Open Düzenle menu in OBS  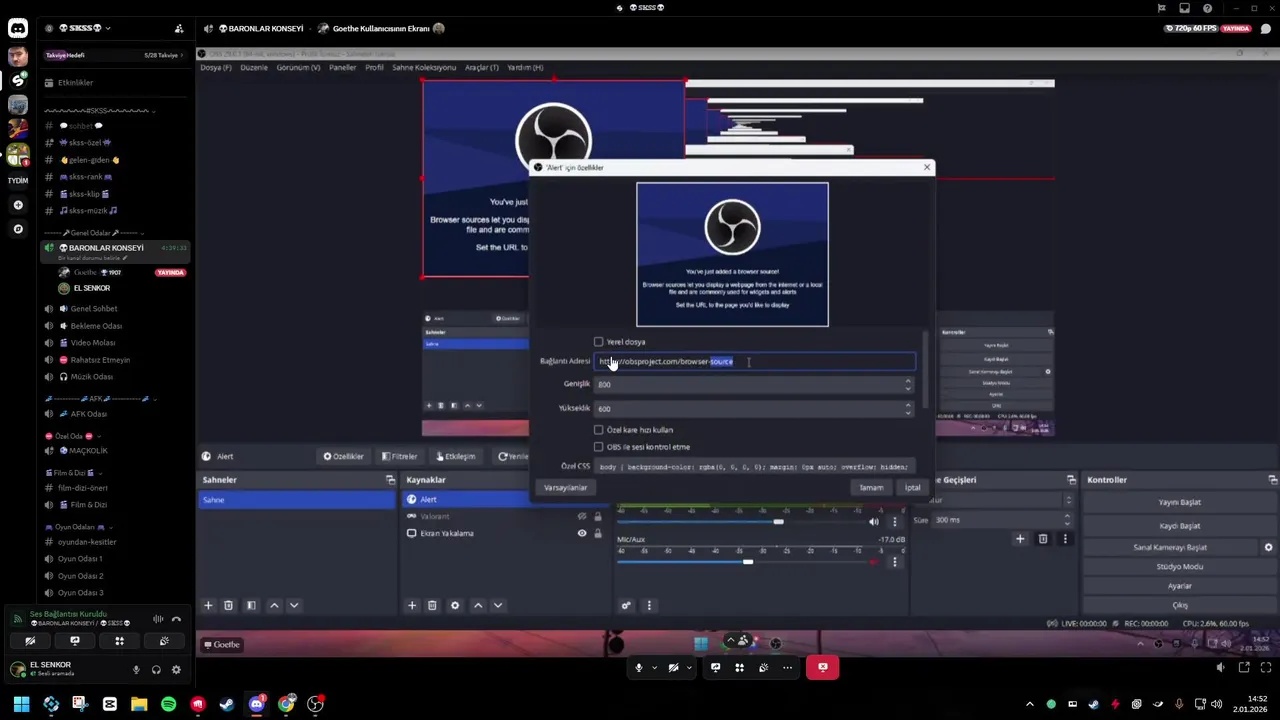click(254, 67)
